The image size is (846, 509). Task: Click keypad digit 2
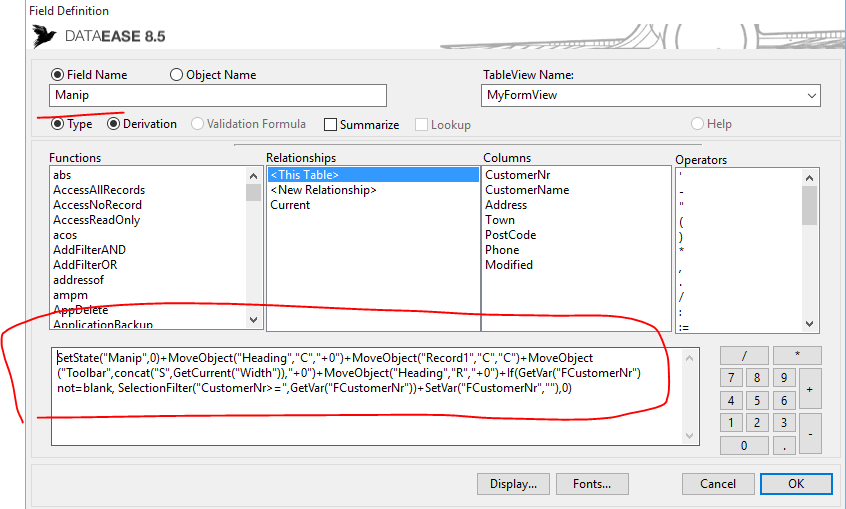point(758,423)
